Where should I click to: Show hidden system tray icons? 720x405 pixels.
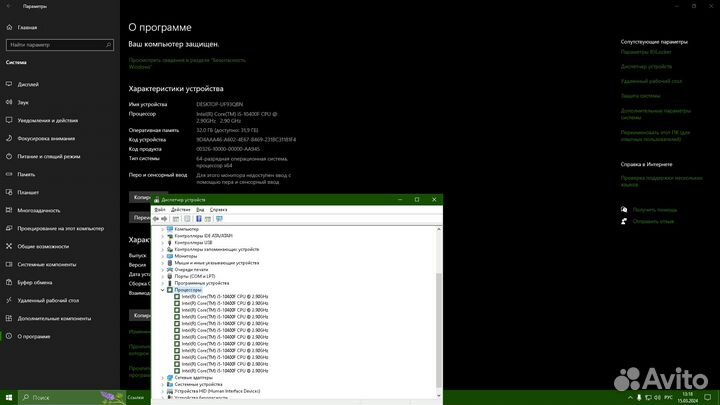[x=630, y=398]
